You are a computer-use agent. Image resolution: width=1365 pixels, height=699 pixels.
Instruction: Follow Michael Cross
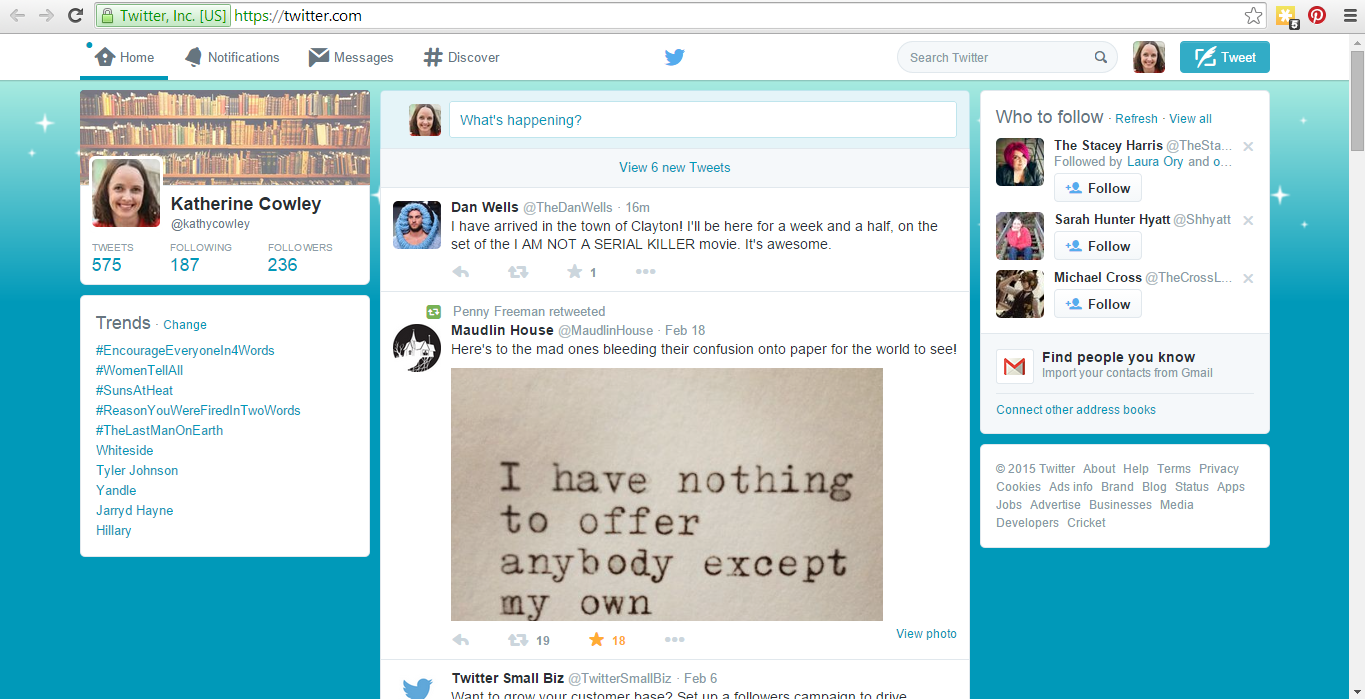1098,304
